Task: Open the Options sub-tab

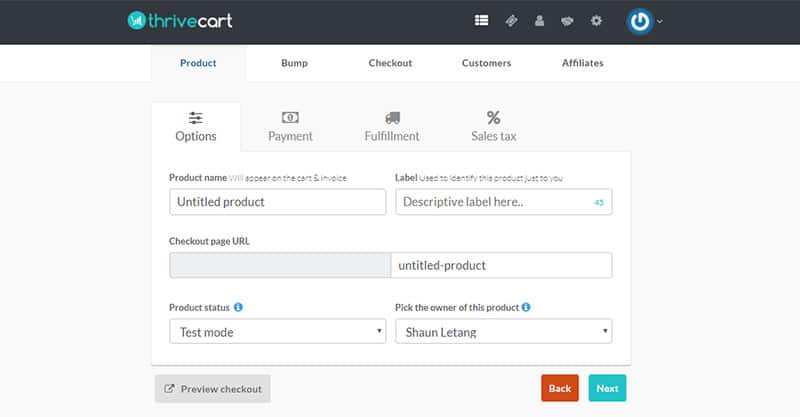Action: pyautogui.click(x=196, y=127)
